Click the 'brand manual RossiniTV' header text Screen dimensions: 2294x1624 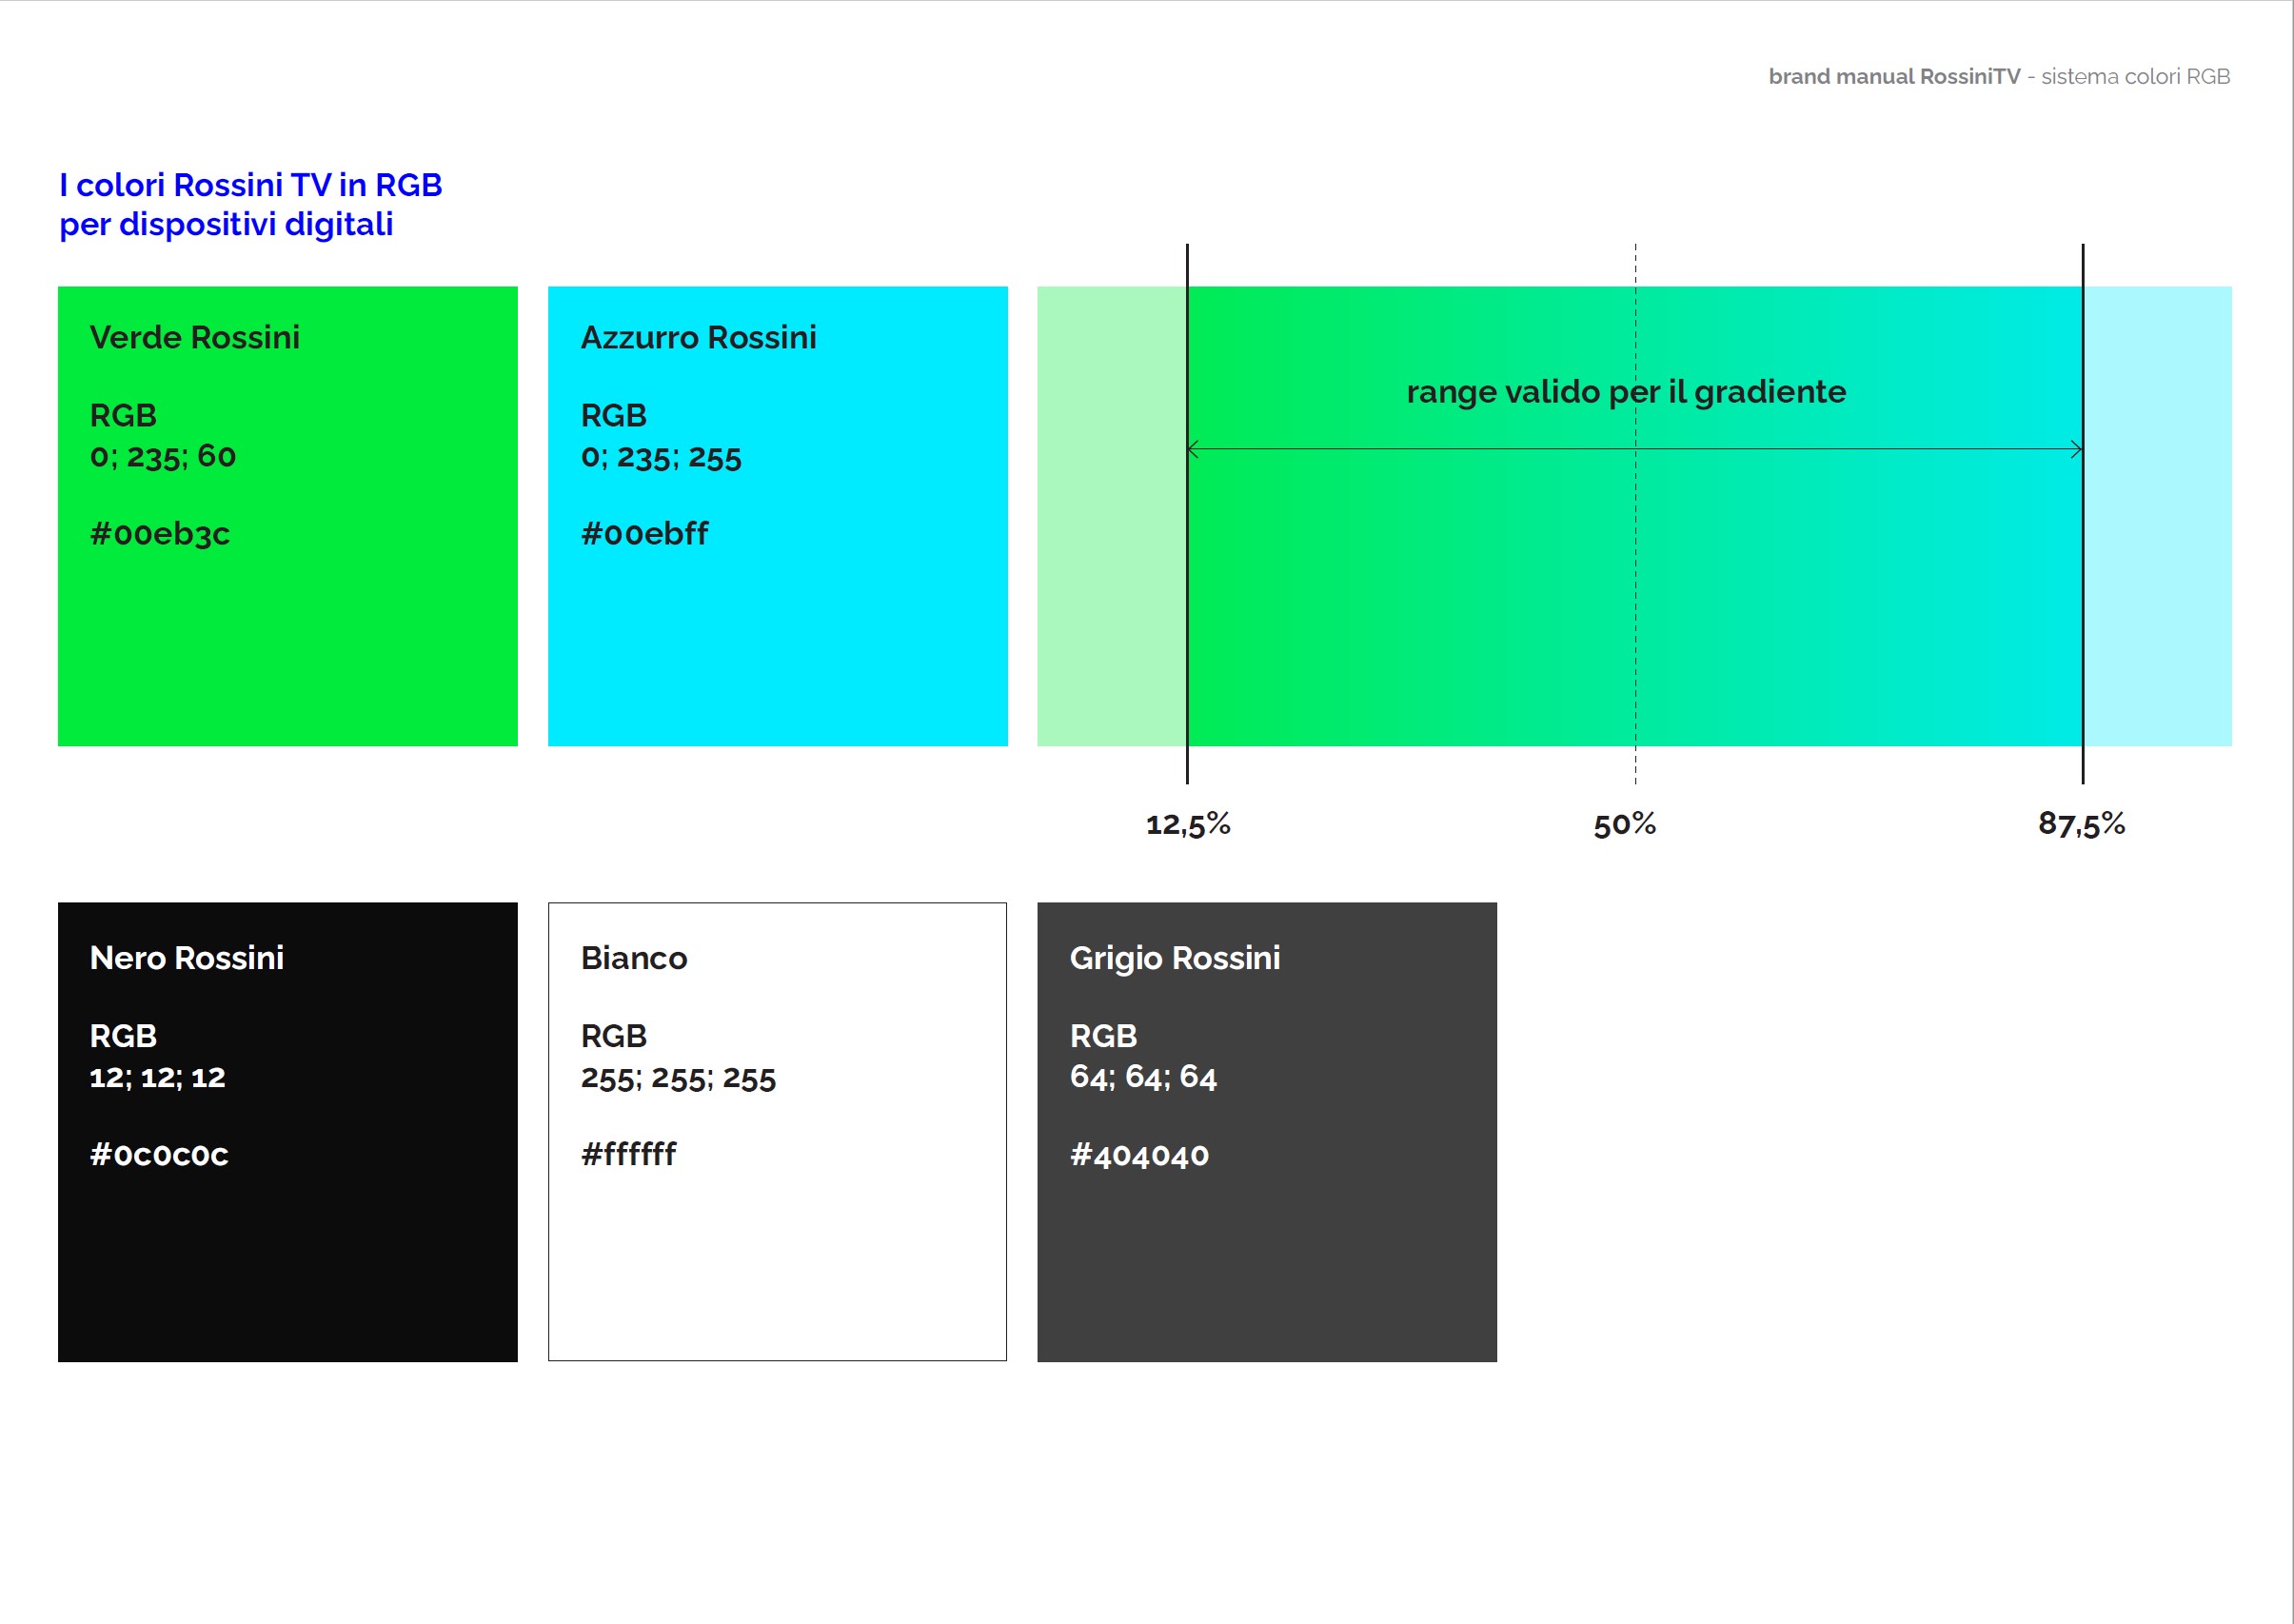point(1894,77)
